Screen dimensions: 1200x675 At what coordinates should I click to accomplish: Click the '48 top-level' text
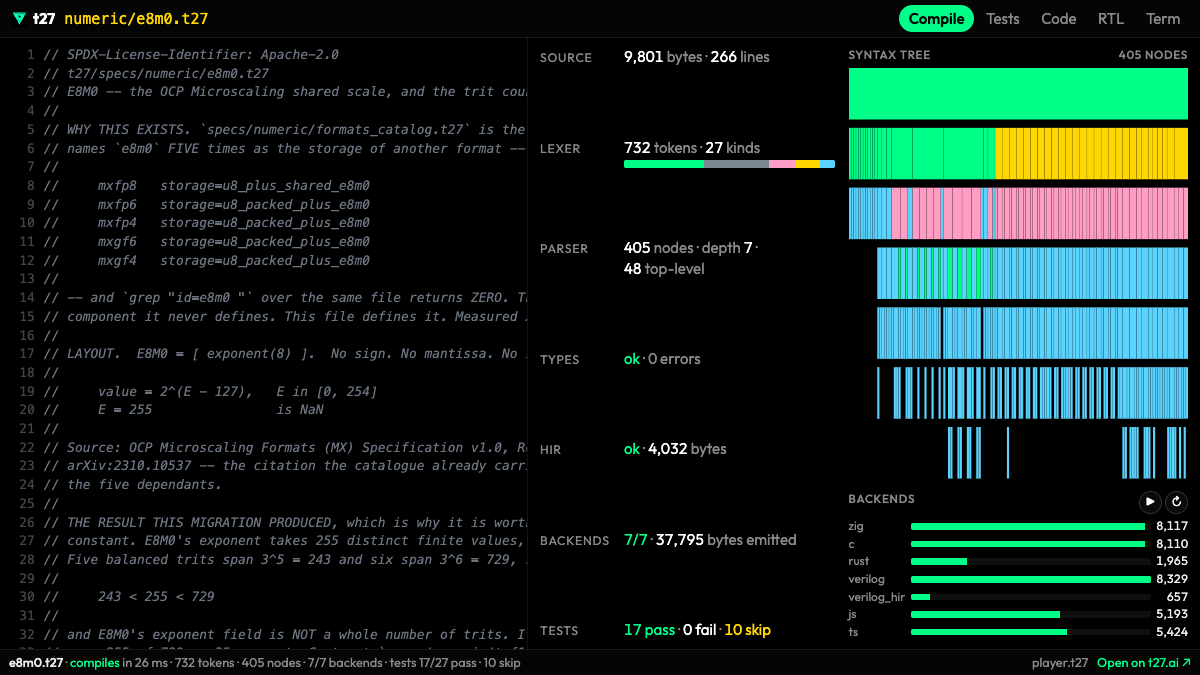click(665, 269)
